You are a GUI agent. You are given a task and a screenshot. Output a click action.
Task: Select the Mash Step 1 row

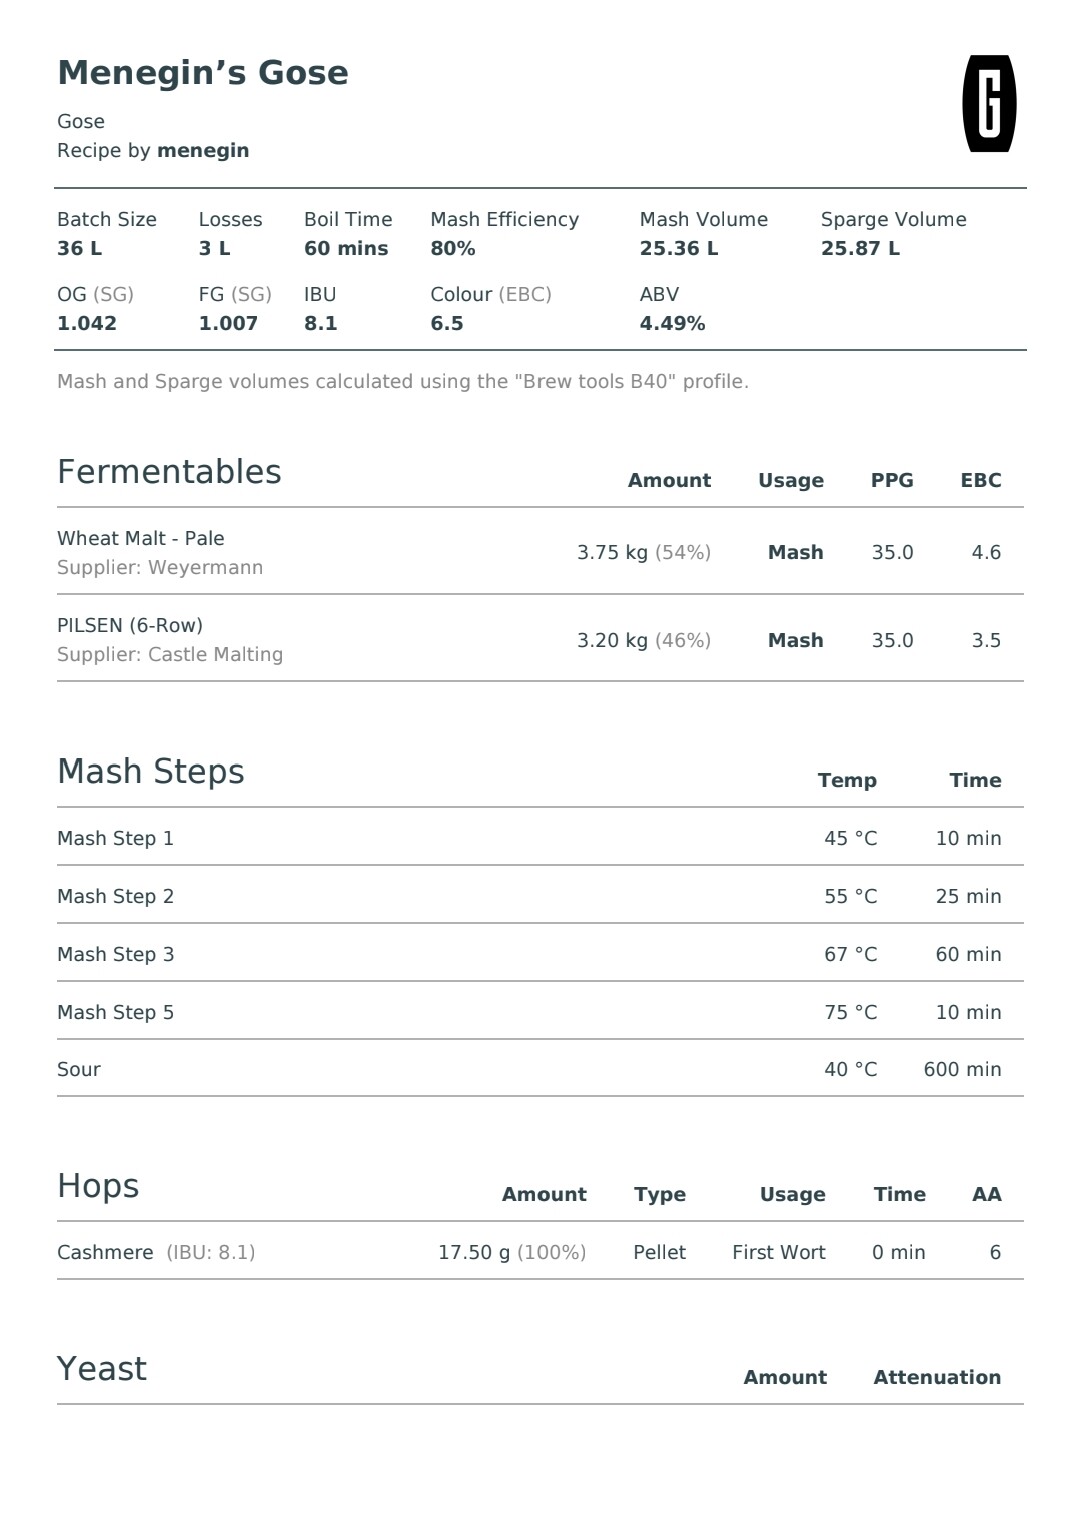coord(540,838)
